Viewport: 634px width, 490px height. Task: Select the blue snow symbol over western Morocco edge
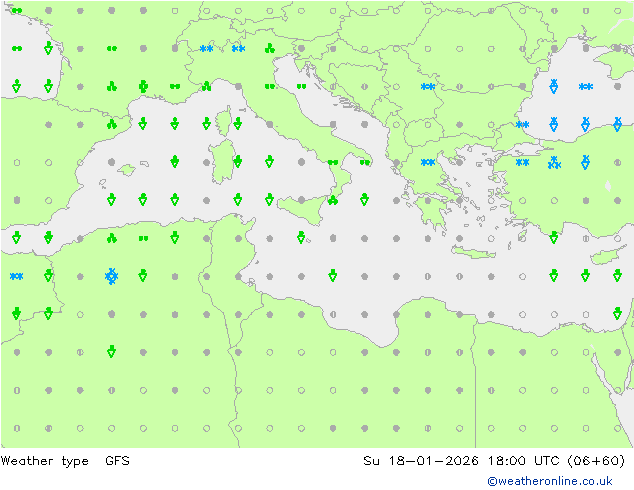pyautogui.click(x=17, y=277)
